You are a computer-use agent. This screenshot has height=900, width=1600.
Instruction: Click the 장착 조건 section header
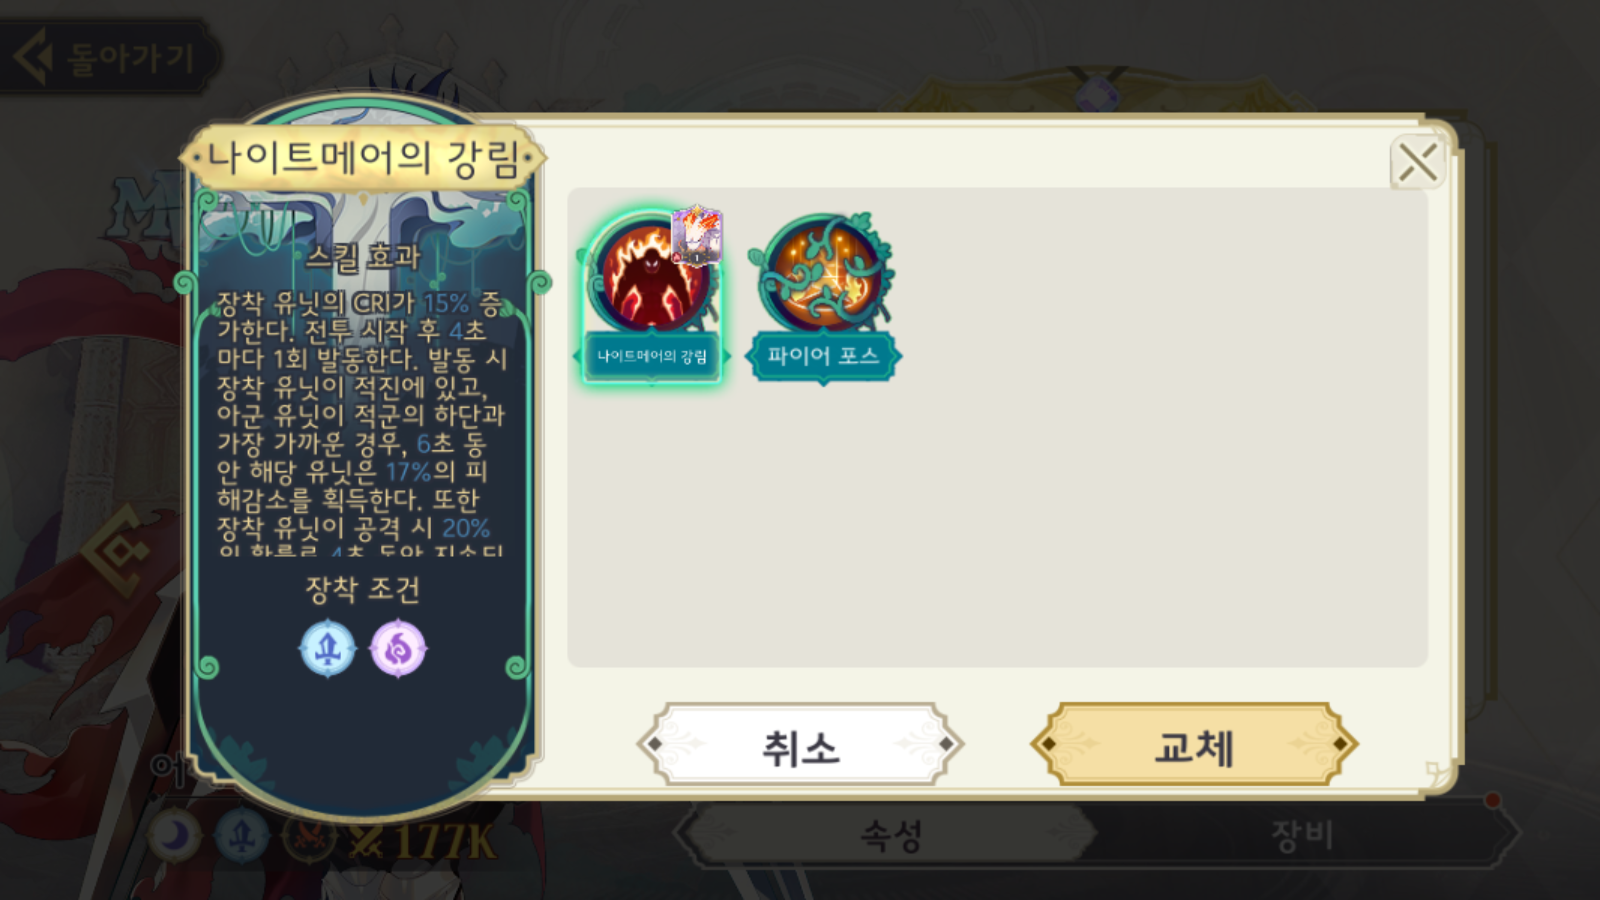tap(362, 590)
